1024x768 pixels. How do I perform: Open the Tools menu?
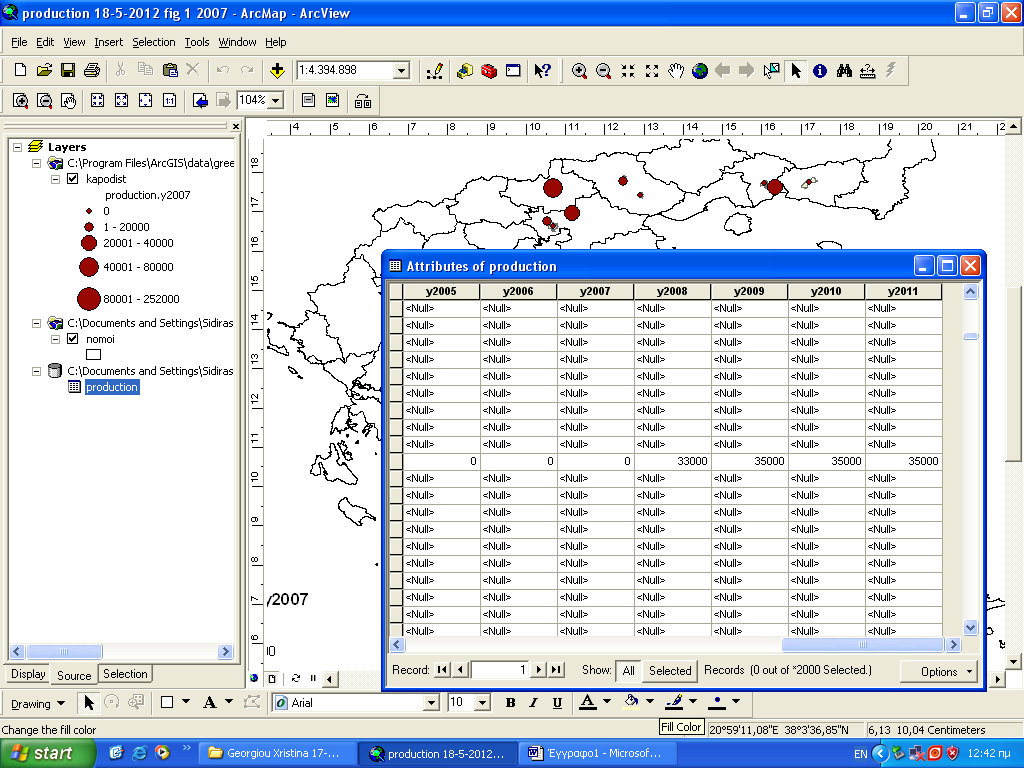tap(197, 42)
